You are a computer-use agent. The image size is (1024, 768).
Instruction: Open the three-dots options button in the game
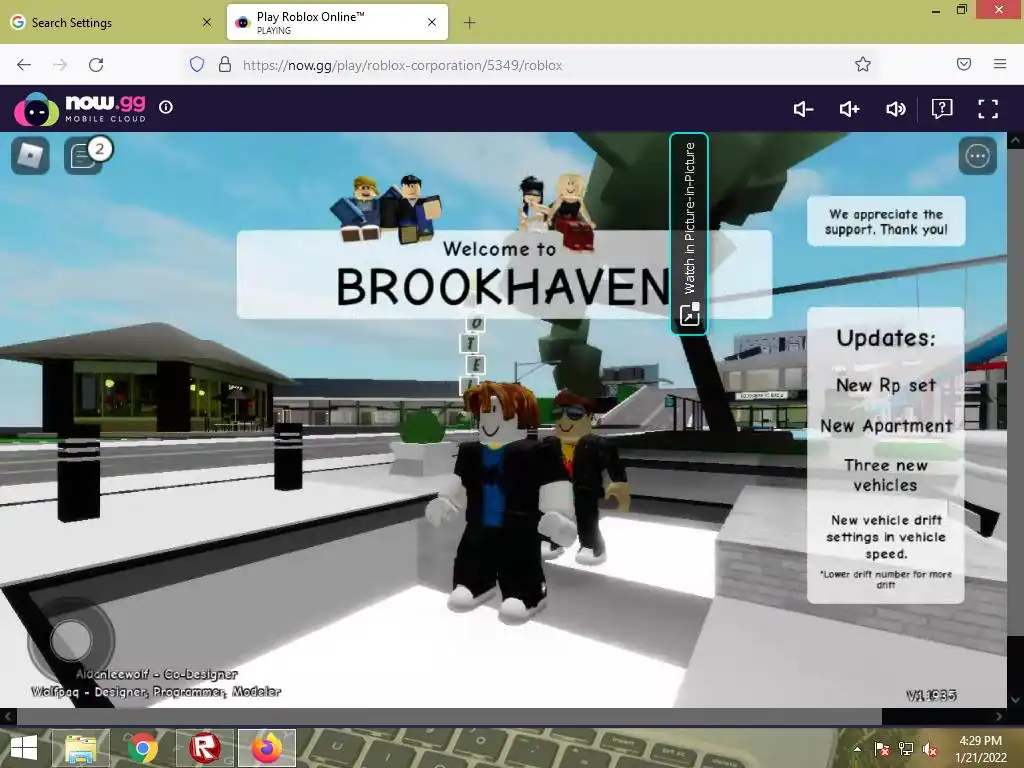[977, 156]
